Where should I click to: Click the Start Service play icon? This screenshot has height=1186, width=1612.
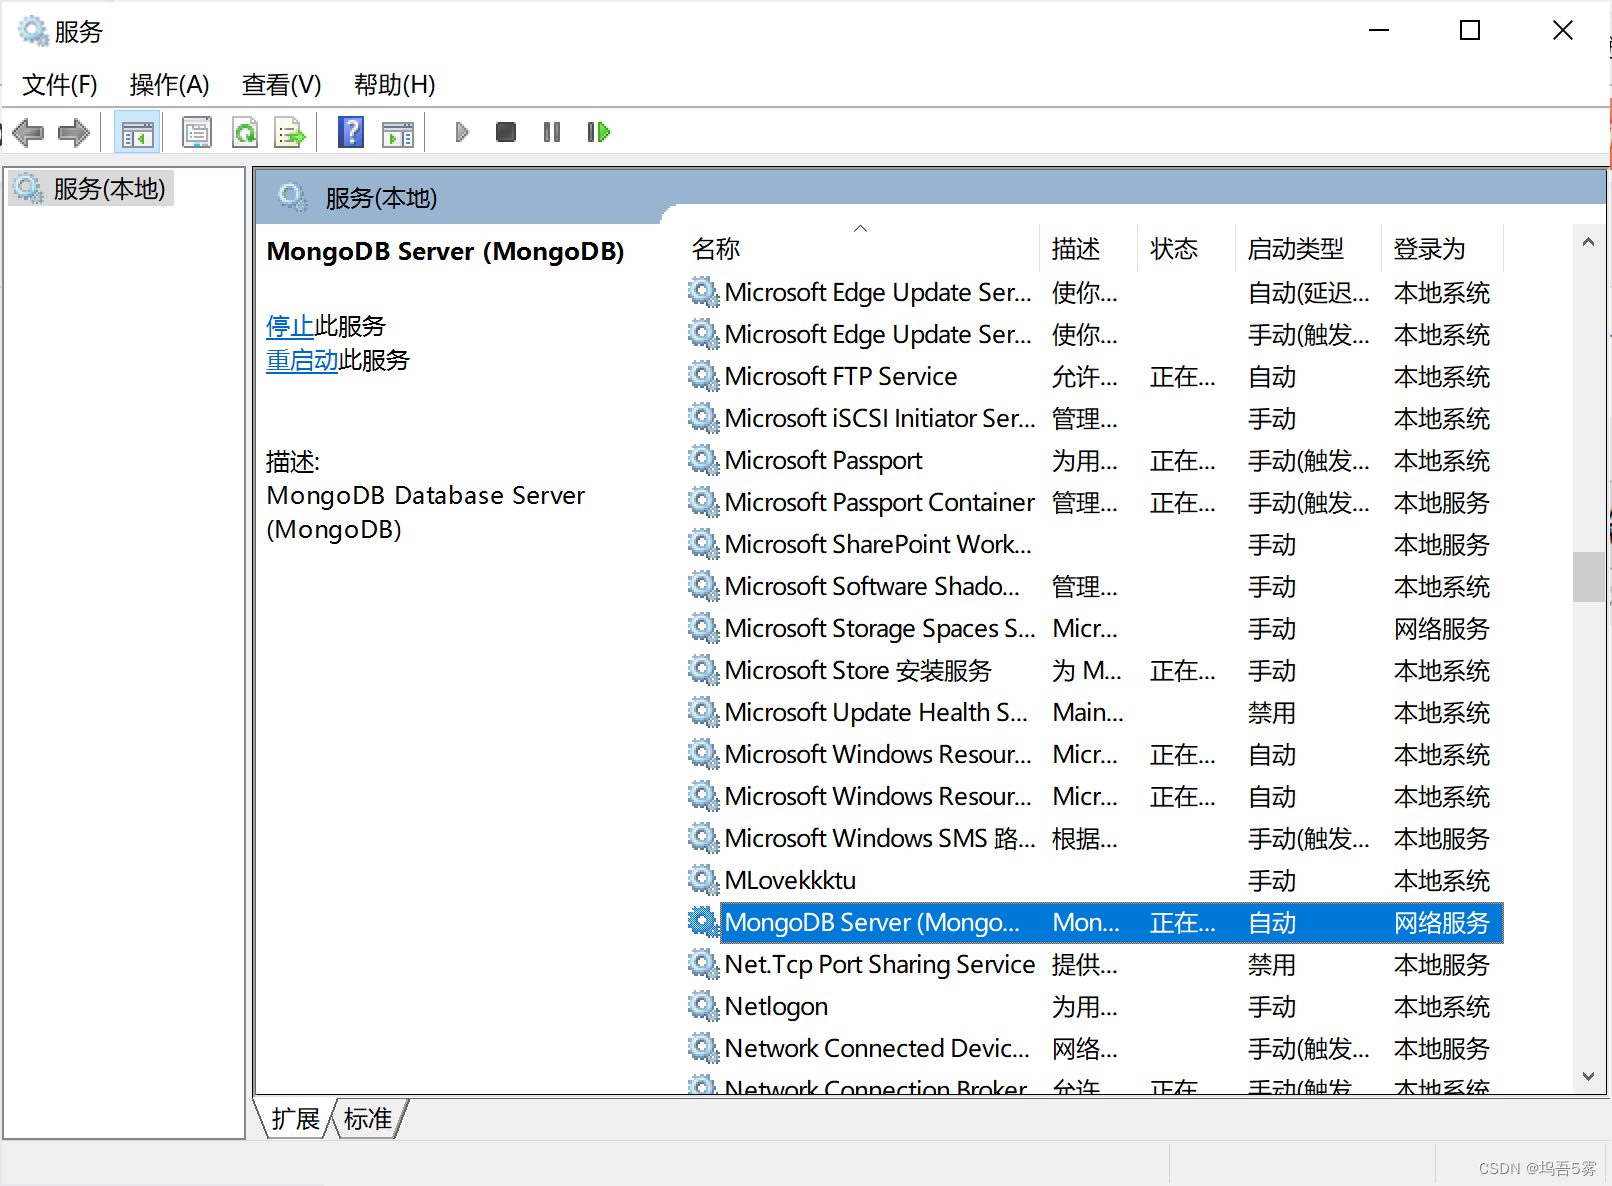(x=462, y=132)
